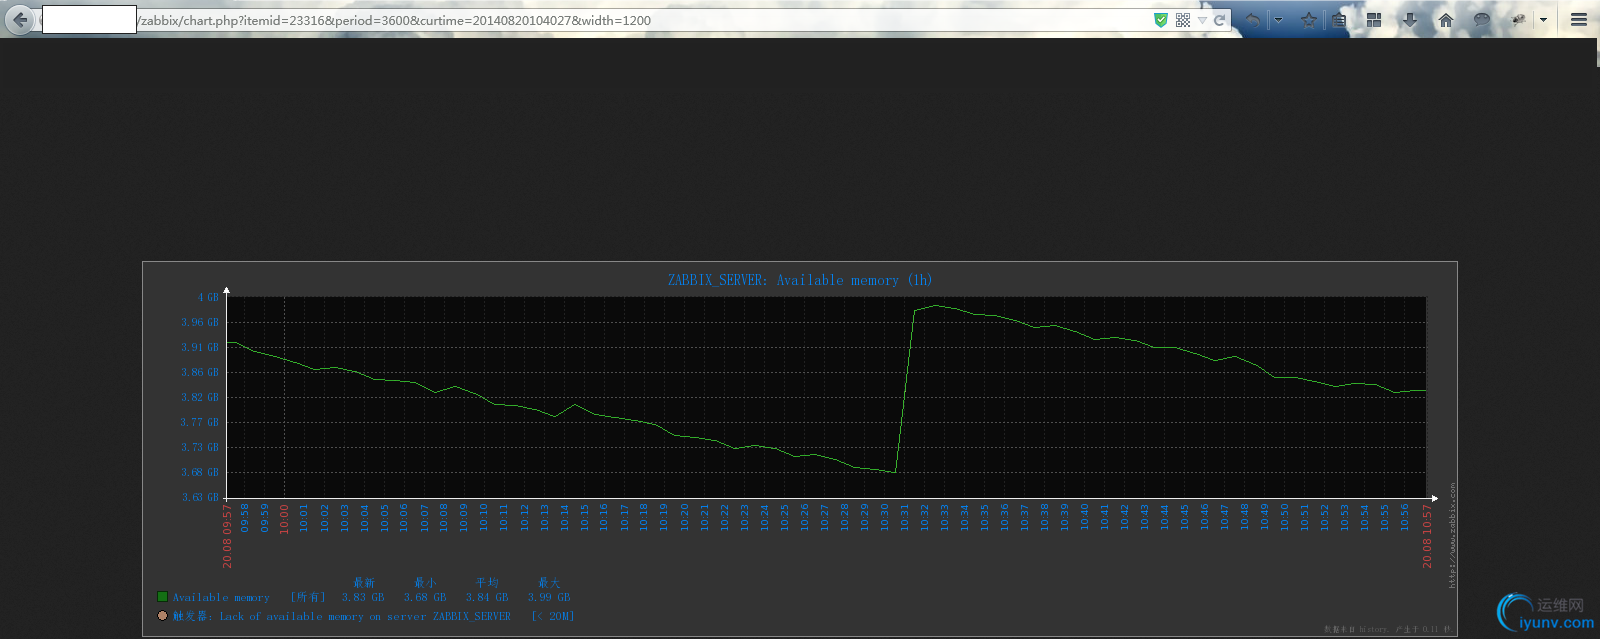1600x639 pixels.
Task: Open downloads with the down arrow icon
Action: pos(1410,20)
